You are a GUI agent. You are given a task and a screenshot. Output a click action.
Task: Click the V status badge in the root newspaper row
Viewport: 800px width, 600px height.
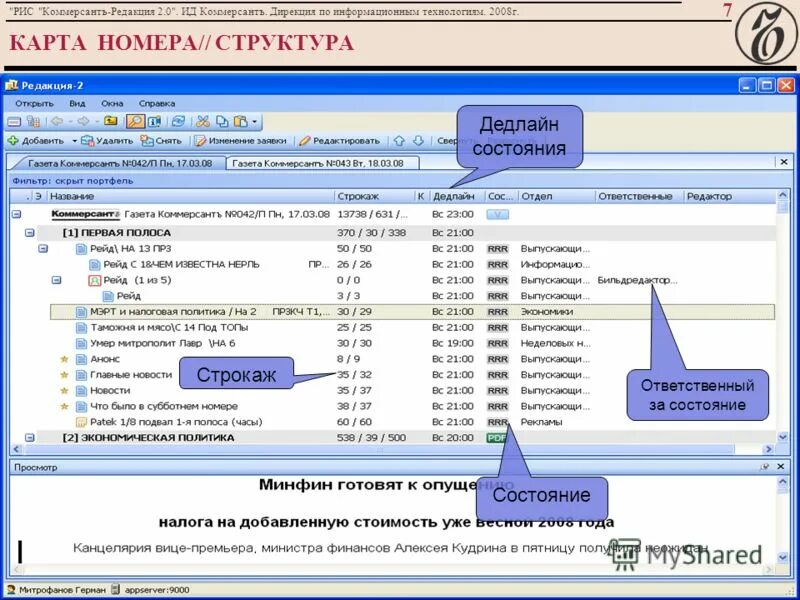tap(497, 215)
